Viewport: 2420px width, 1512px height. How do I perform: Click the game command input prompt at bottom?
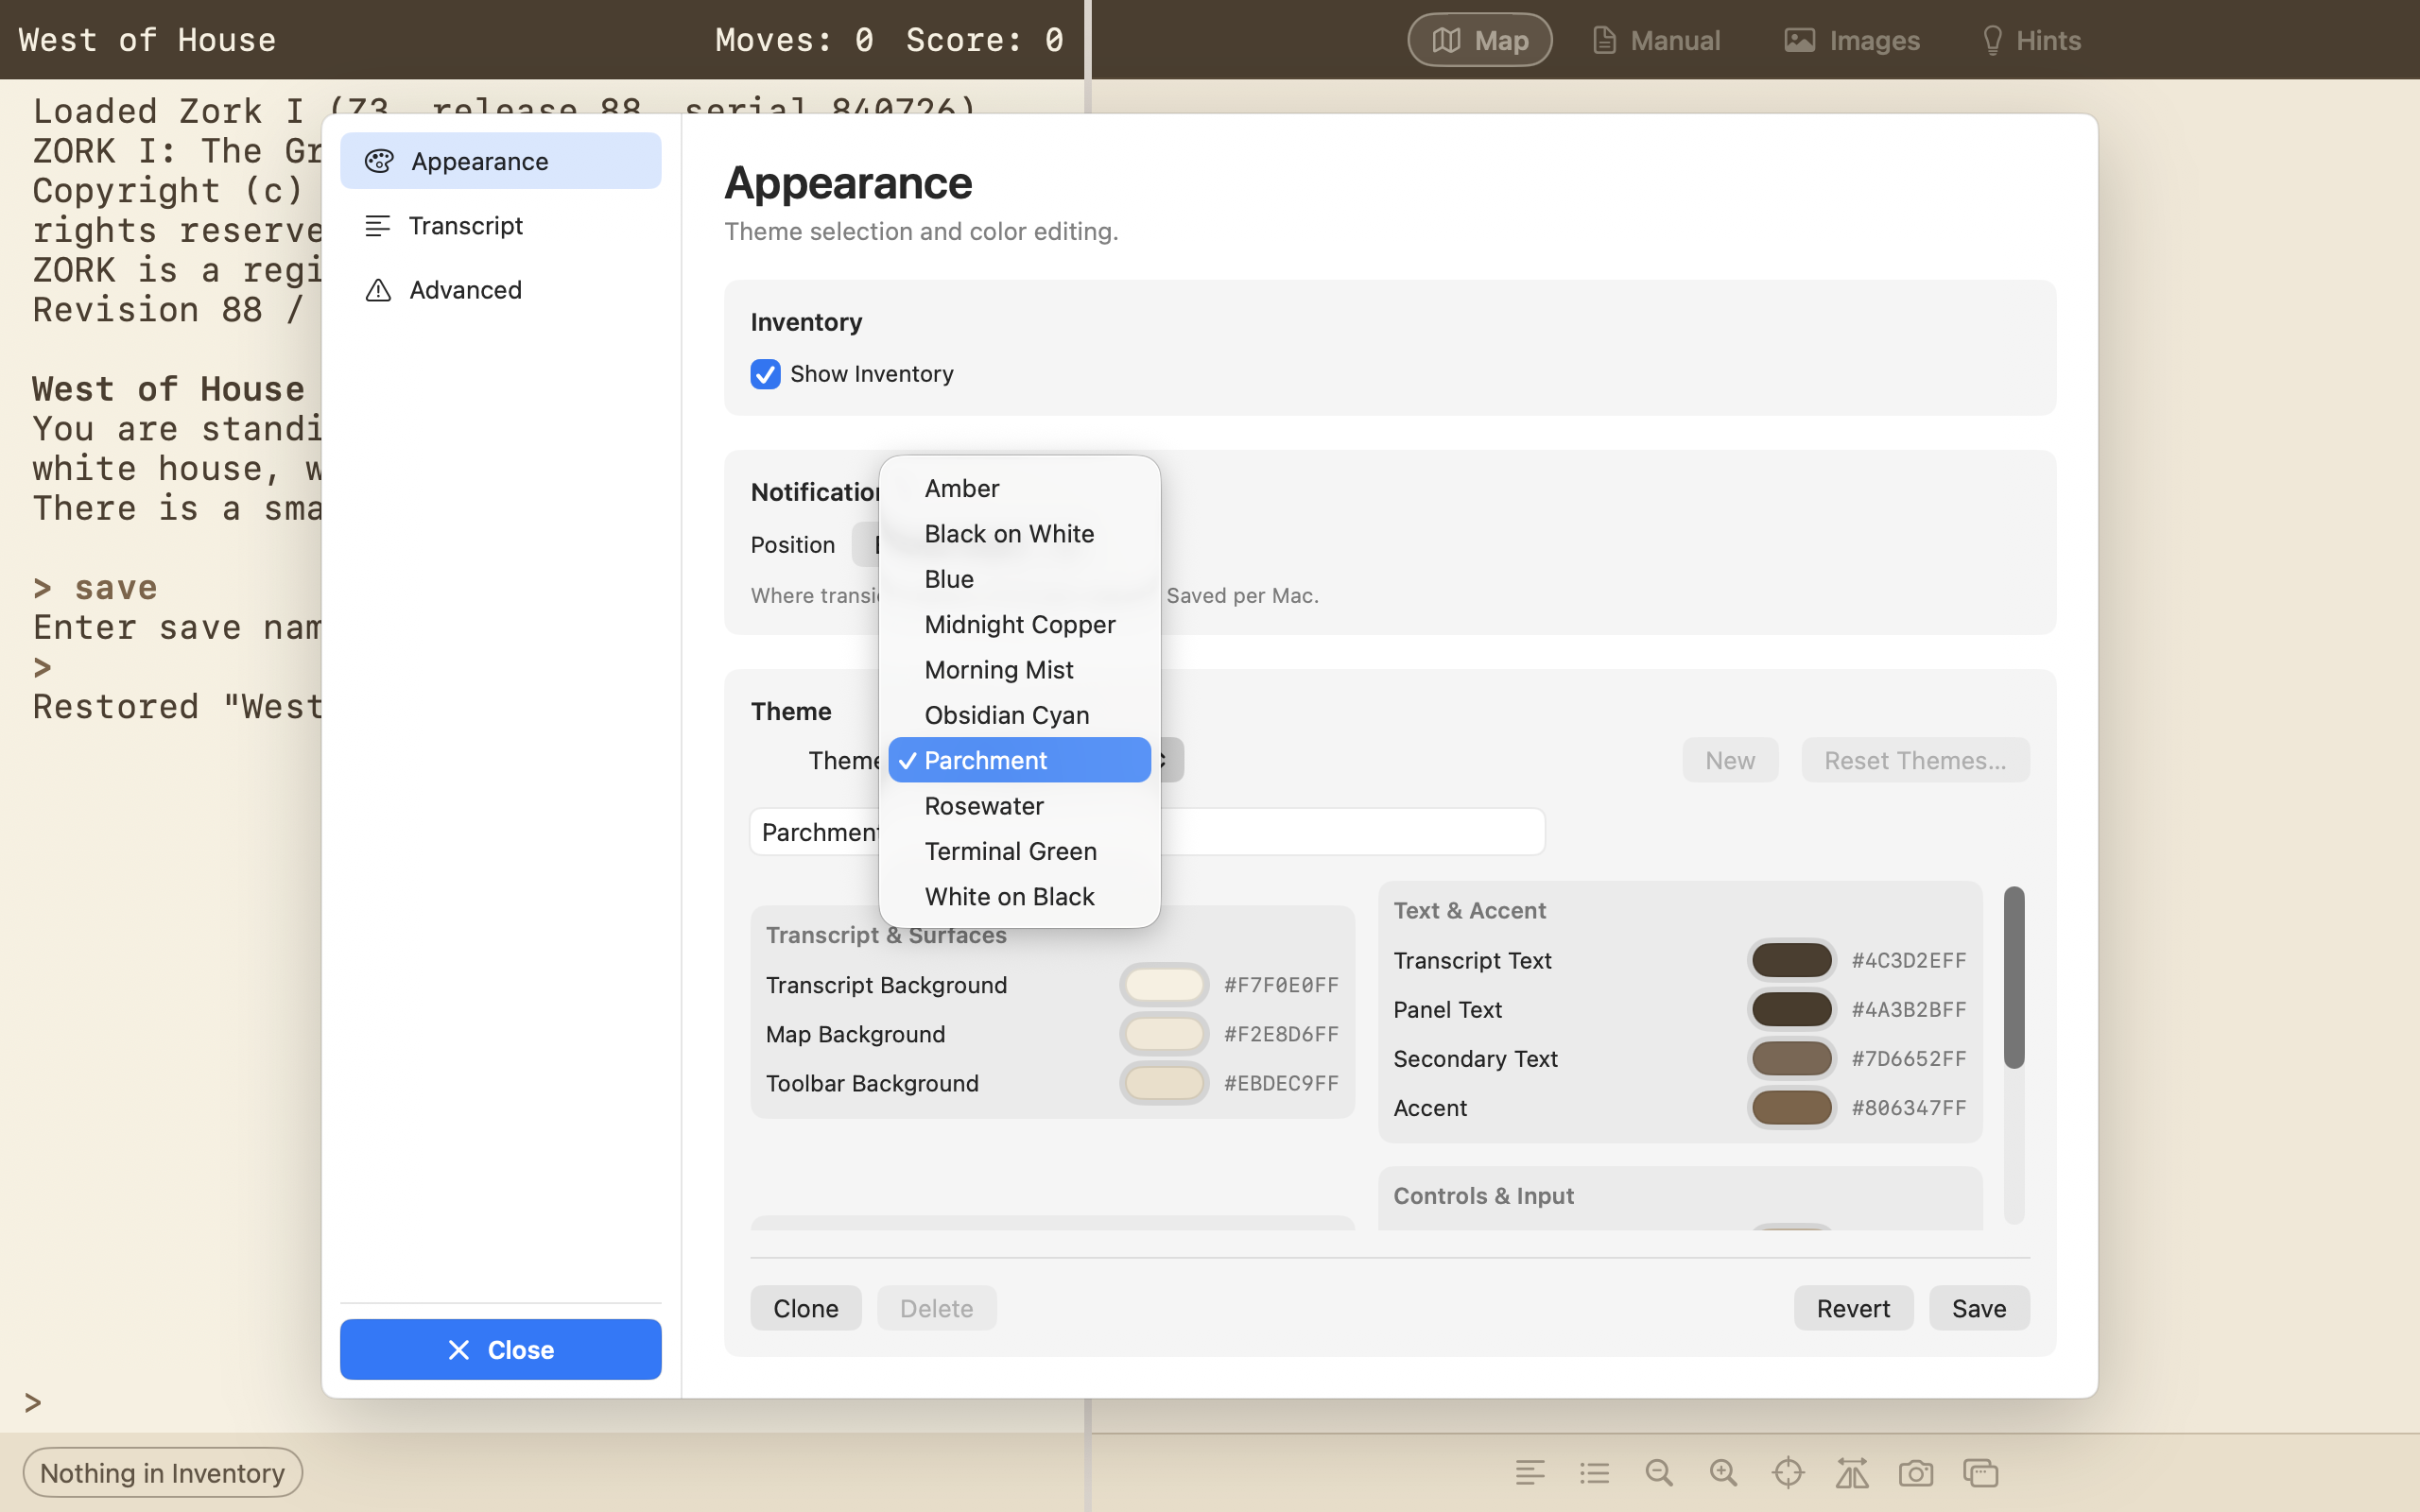(x=540, y=1403)
